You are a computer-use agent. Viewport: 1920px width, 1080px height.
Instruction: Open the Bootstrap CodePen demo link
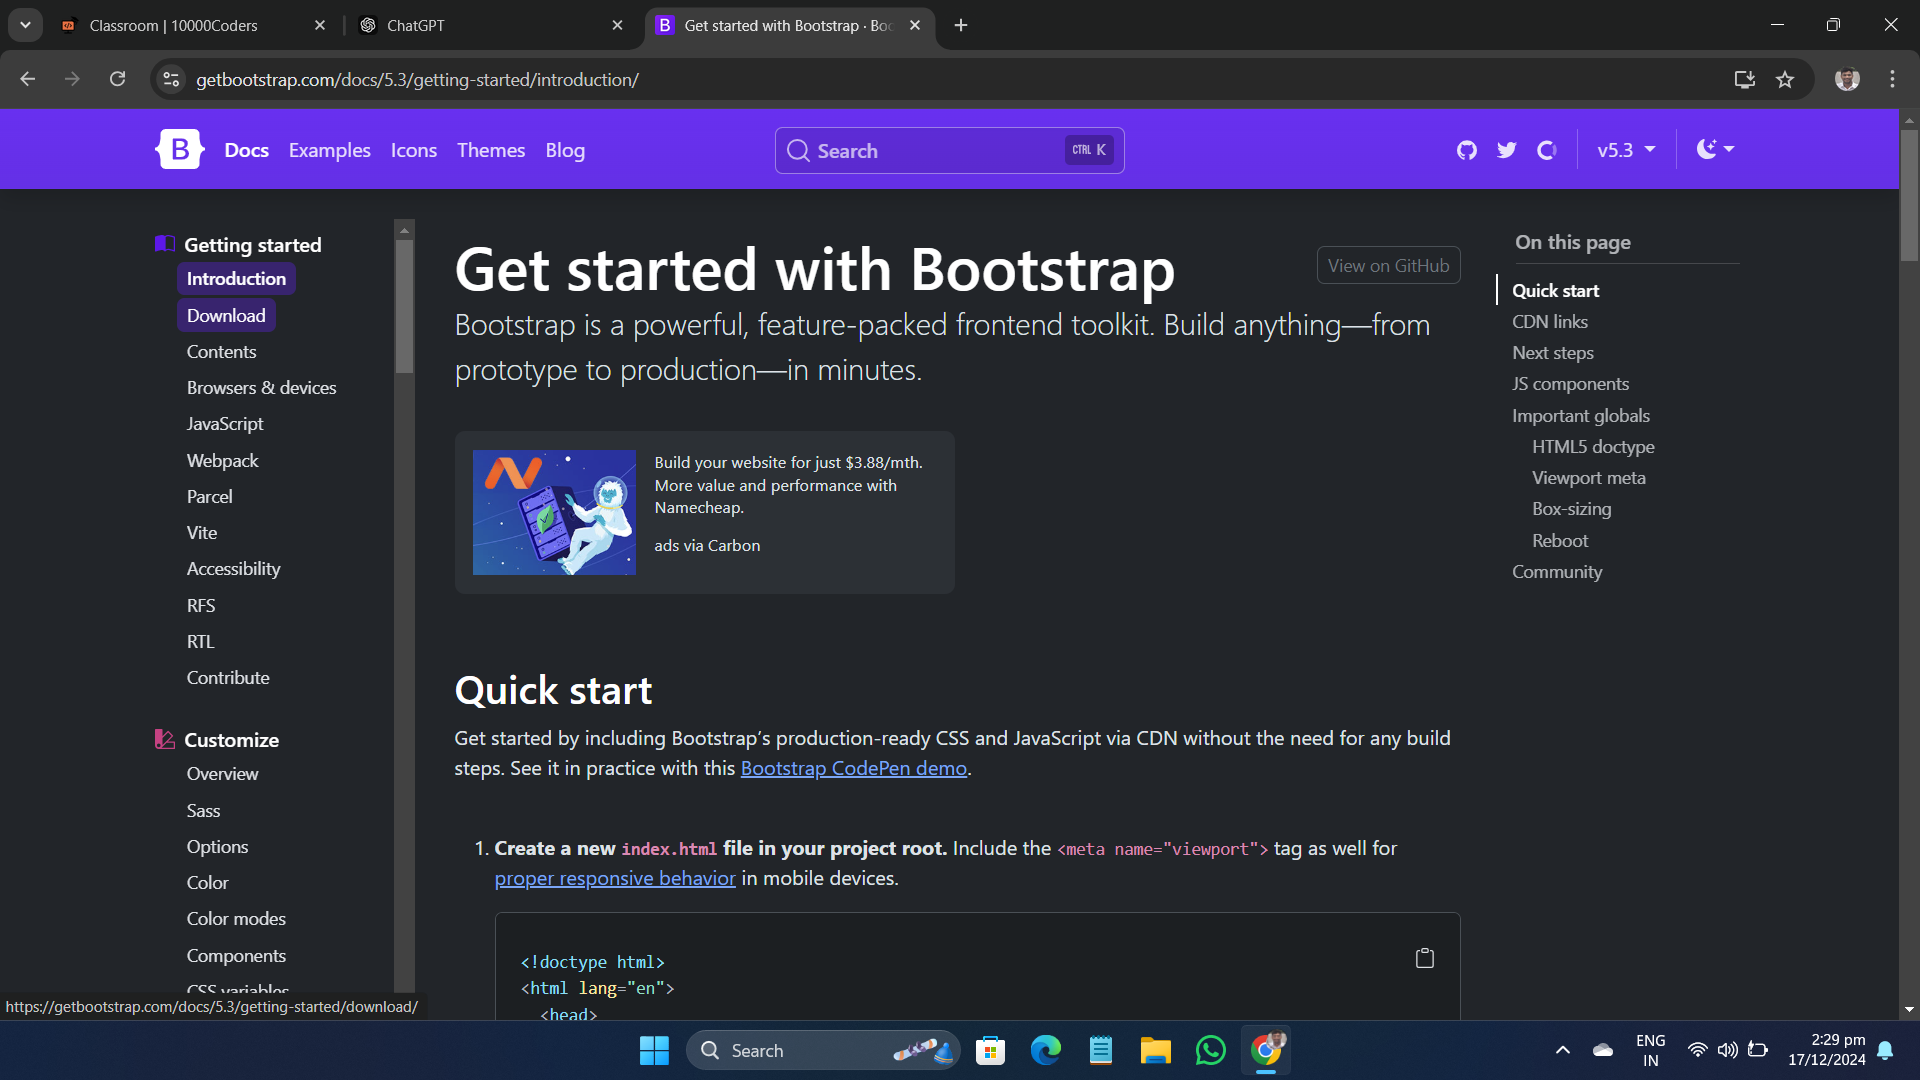coord(853,768)
